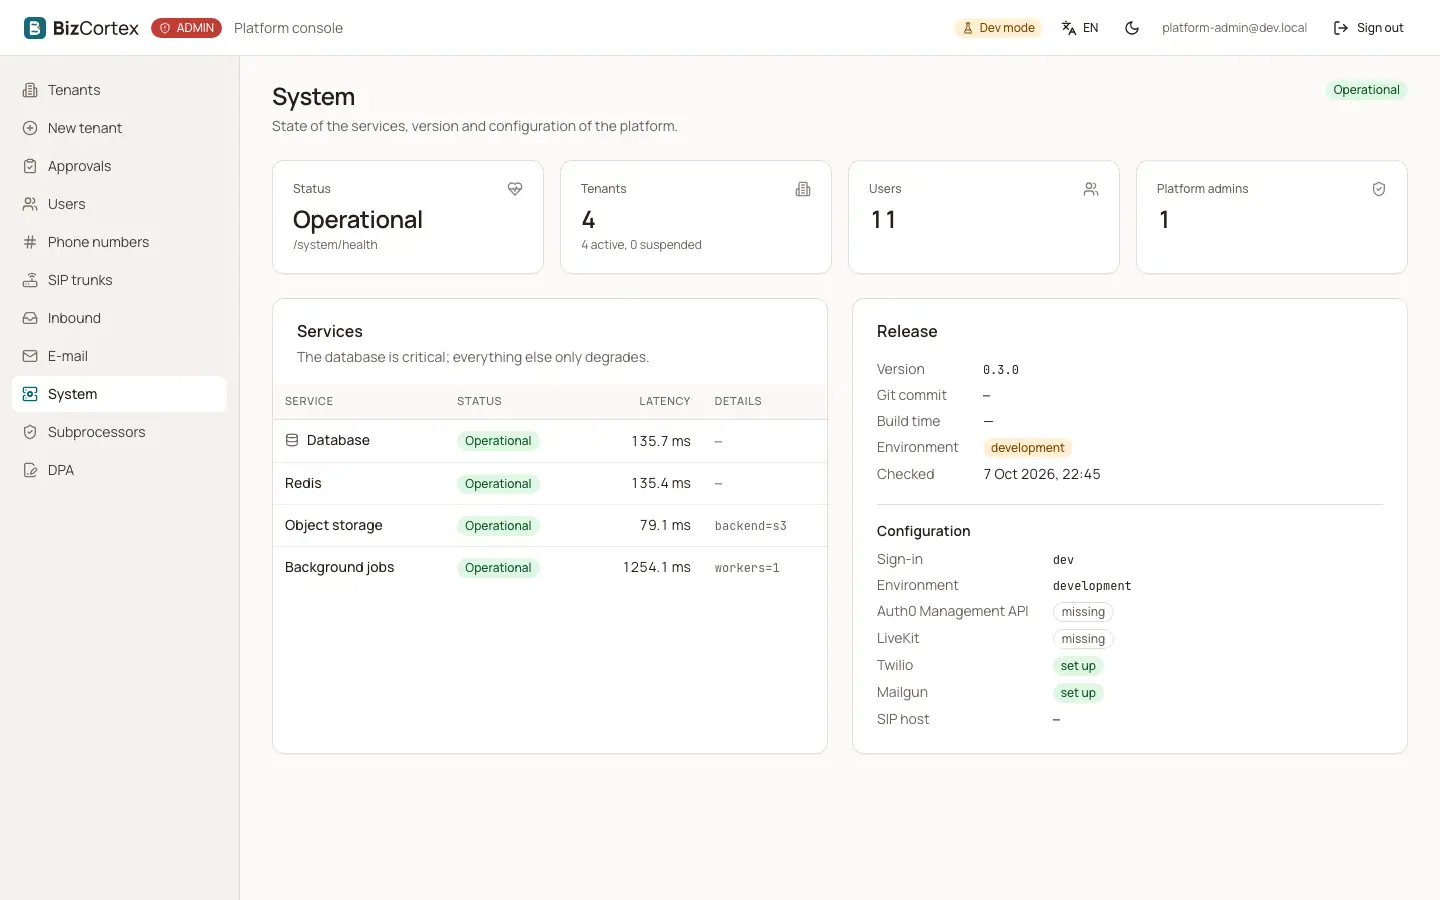This screenshot has width=1440, height=900.
Task: Click the workers=1 detail text
Action: tap(747, 568)
